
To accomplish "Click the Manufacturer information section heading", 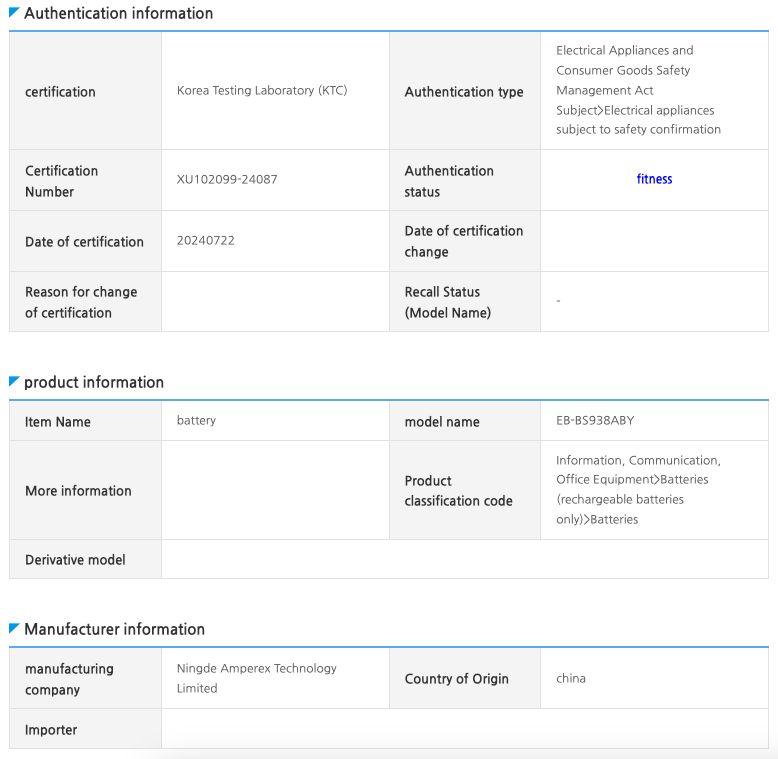I will (114, 630).
